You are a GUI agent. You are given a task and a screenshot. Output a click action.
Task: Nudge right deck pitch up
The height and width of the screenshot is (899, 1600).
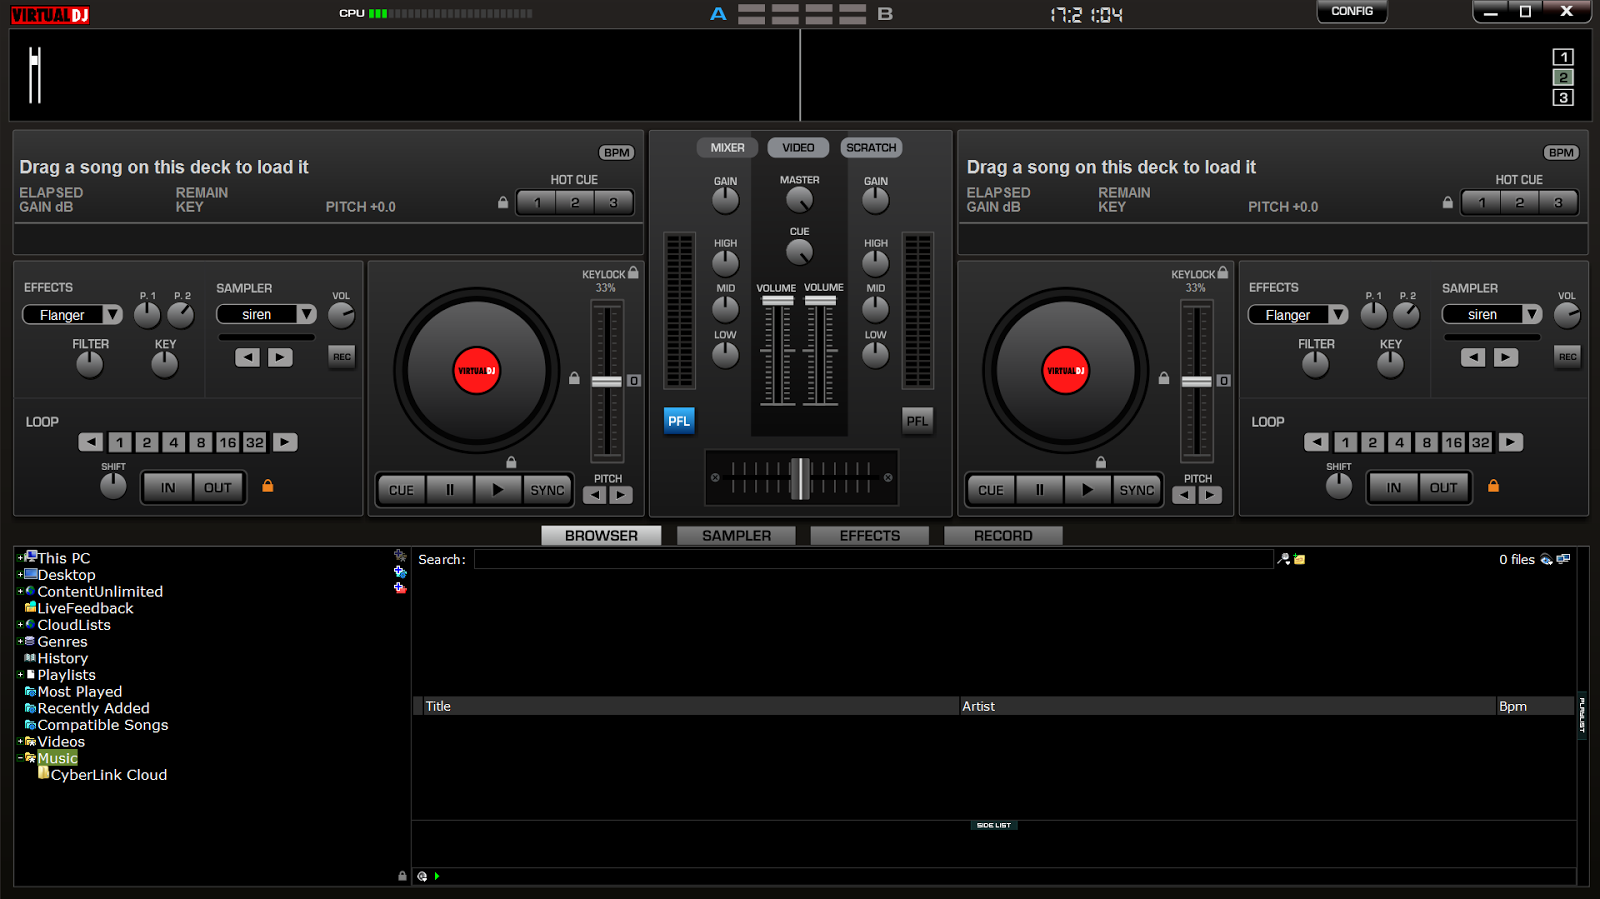click(1210, 495)
